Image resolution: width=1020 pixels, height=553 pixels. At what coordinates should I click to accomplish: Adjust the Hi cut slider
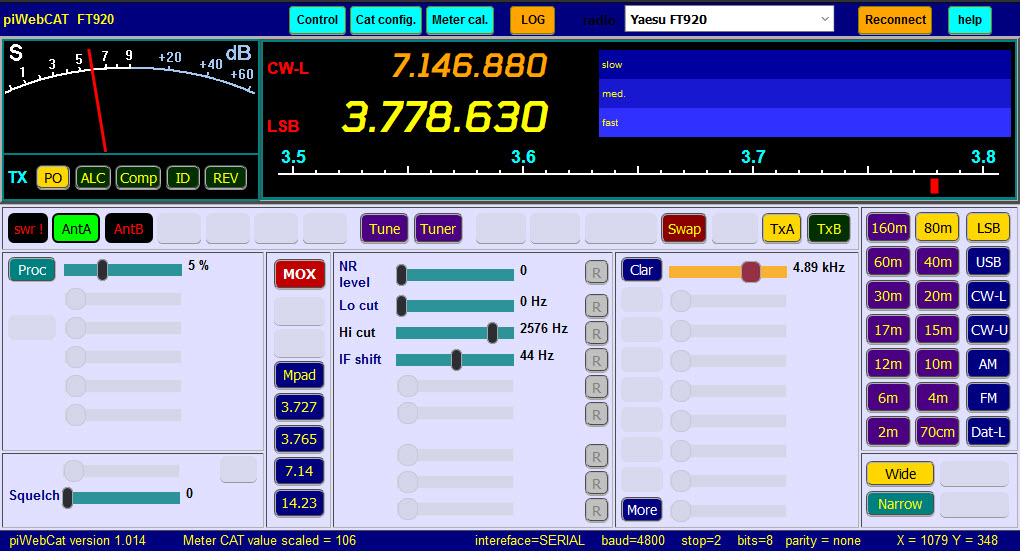point(455,332)
